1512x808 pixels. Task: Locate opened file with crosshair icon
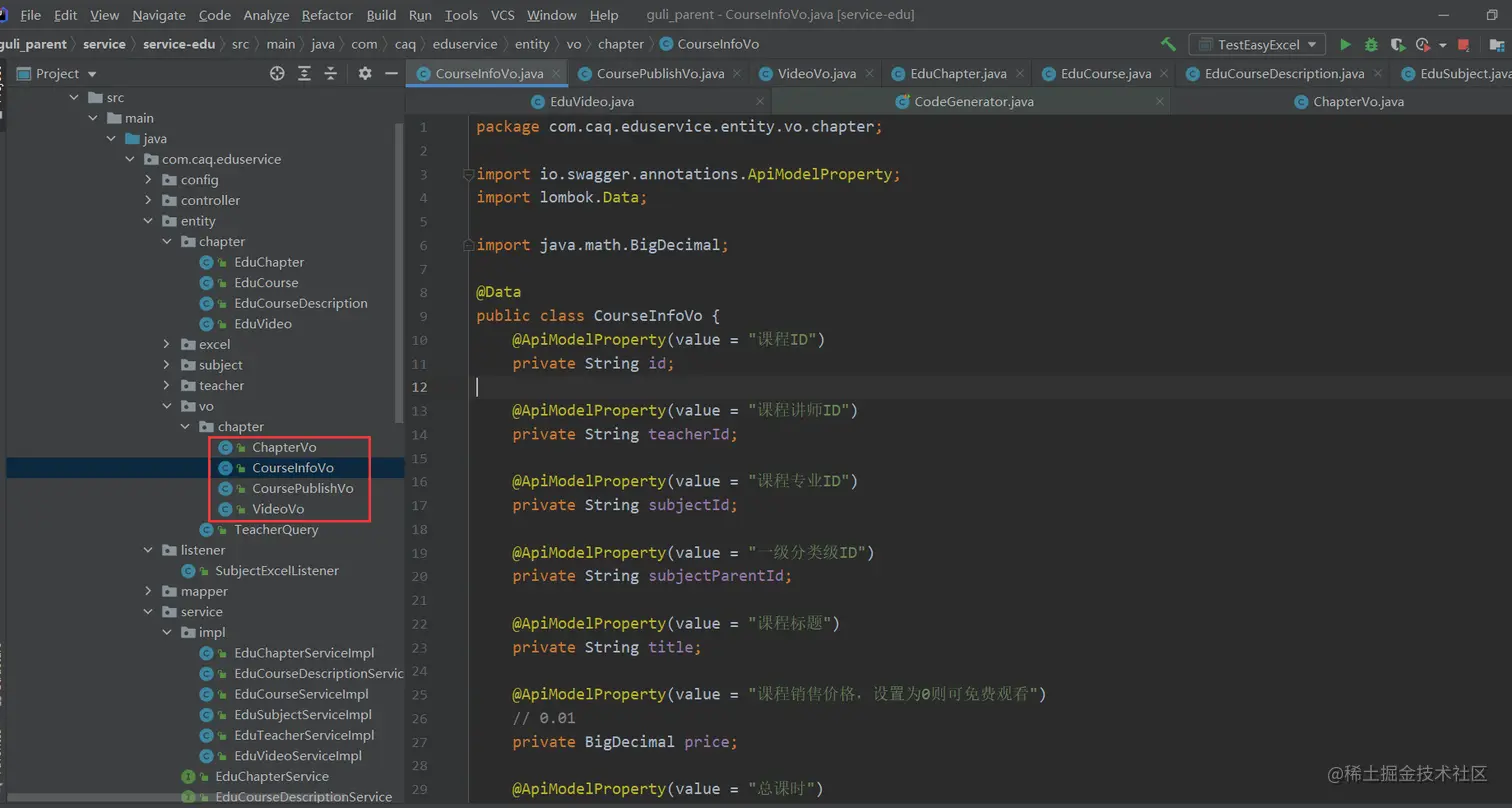tap(278, 73)
